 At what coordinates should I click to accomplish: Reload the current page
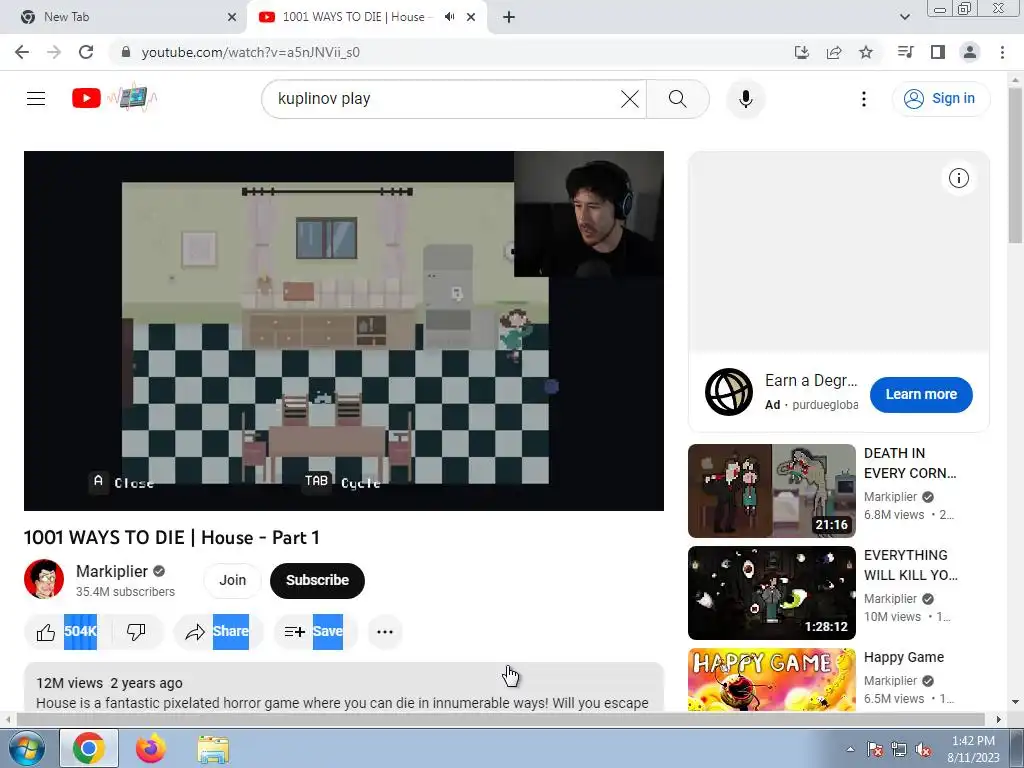[x=86, y=52]
